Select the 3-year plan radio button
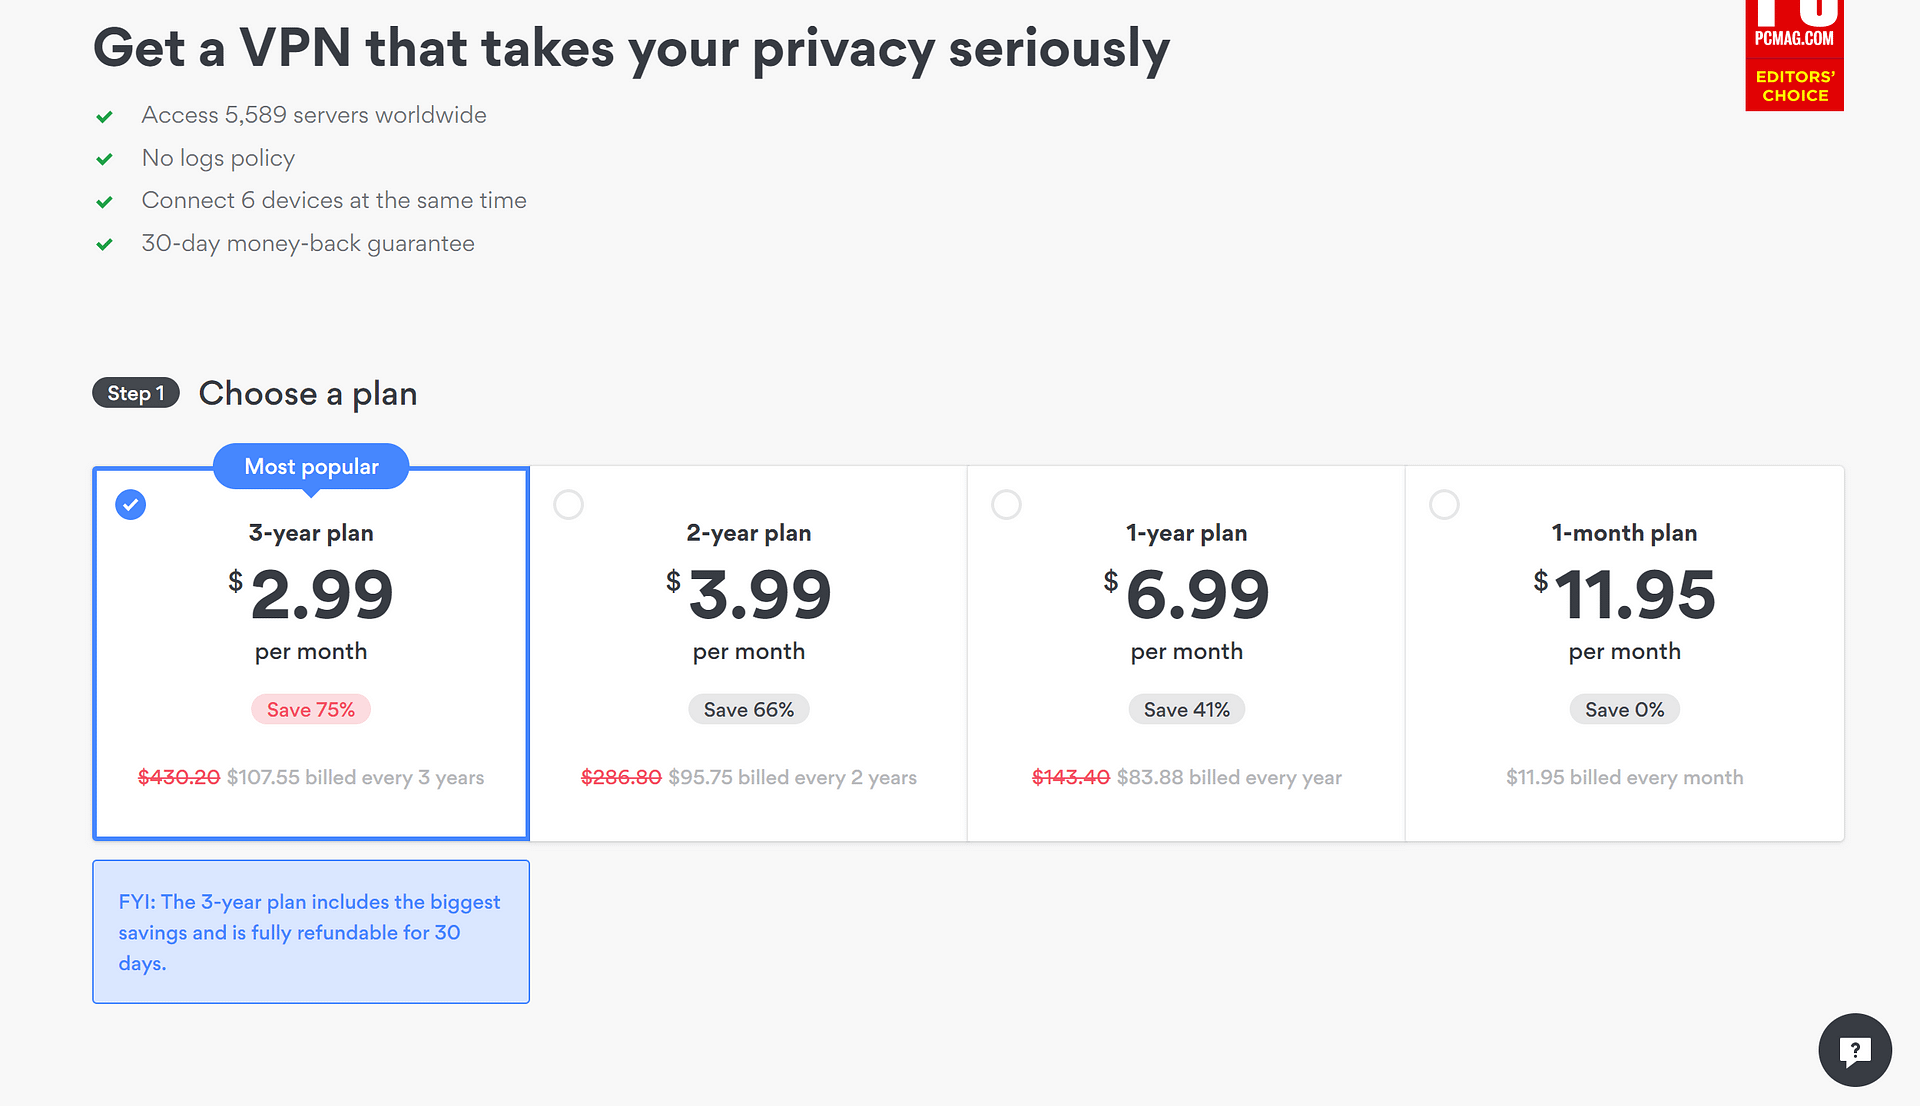The image size is (1920, 1106). (131, 505)
